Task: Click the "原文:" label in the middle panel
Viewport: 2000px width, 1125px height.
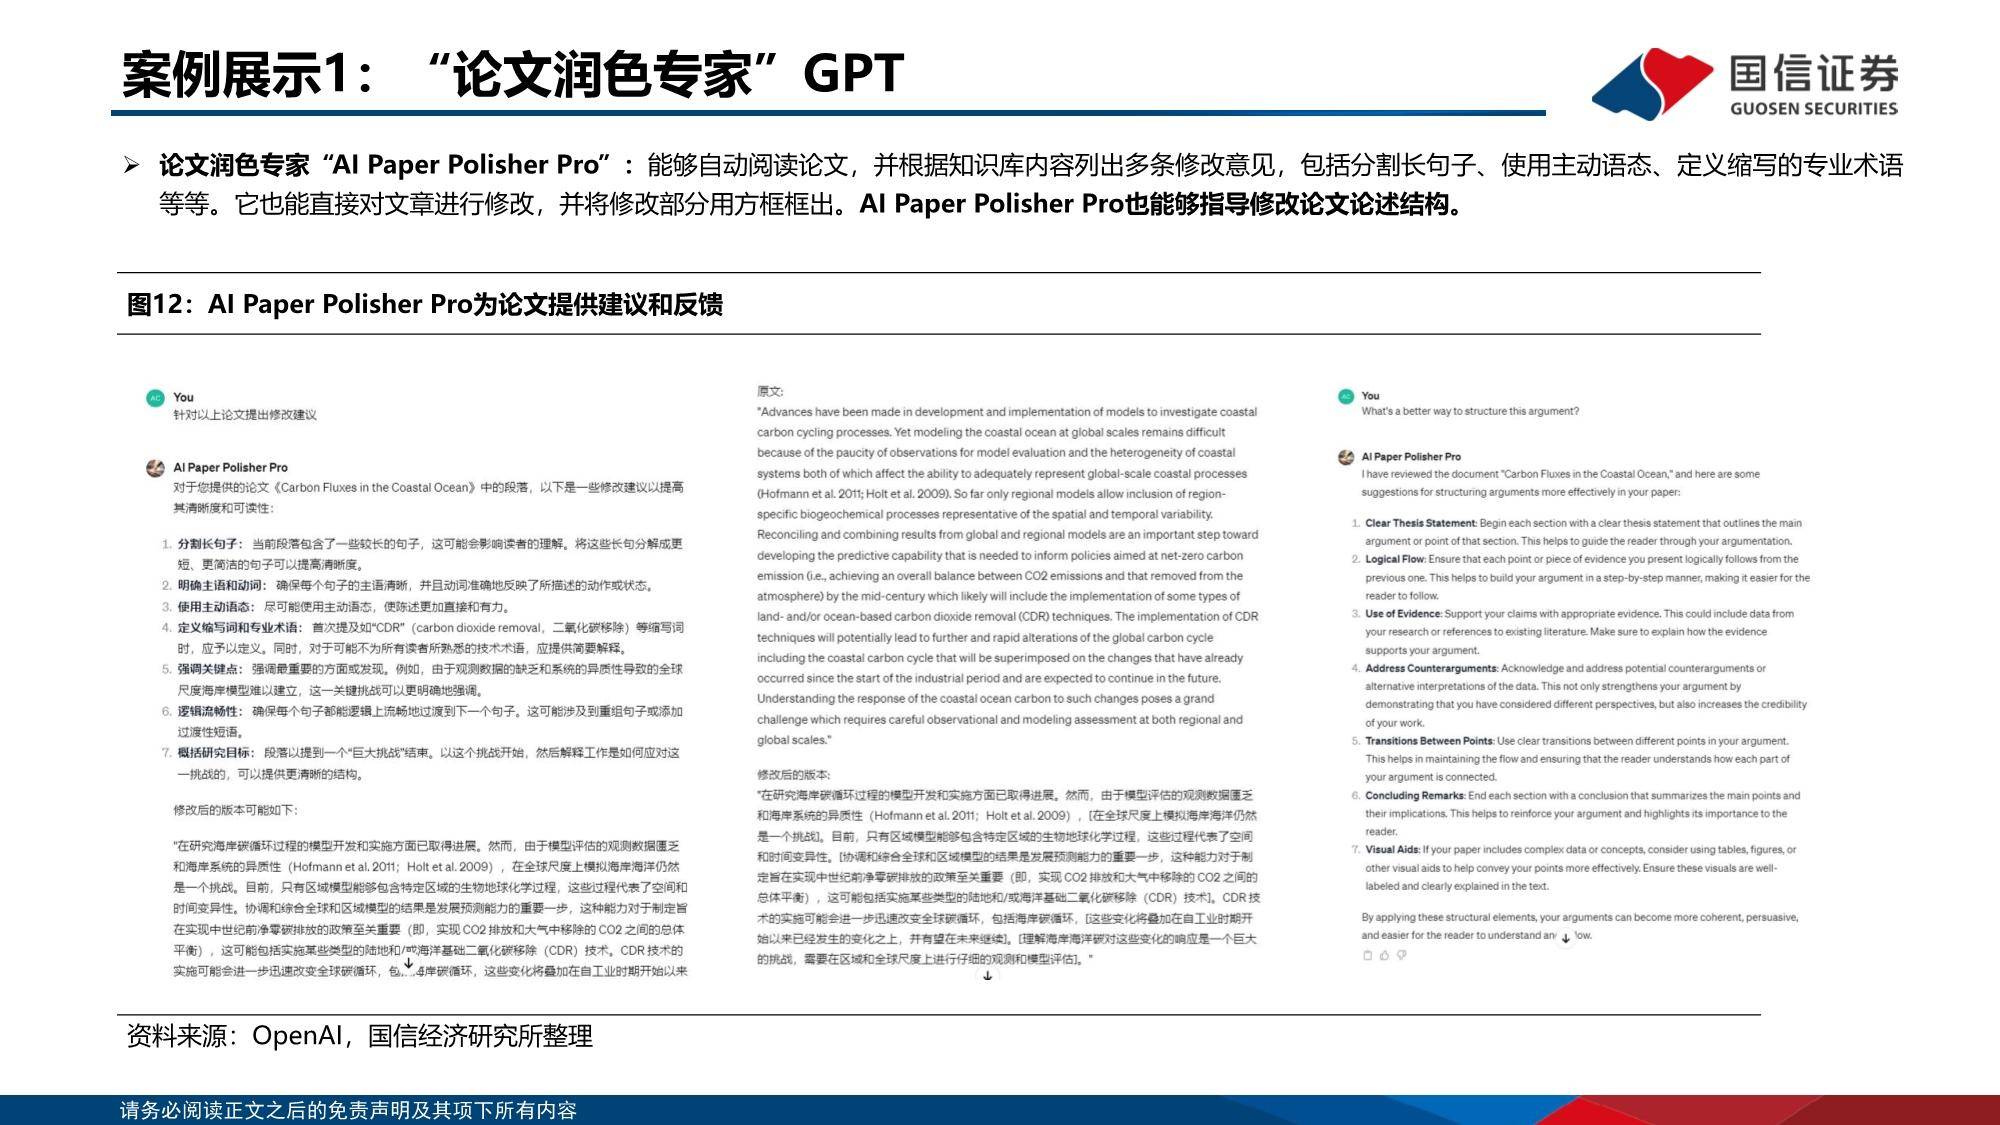Action: (770, 391)
